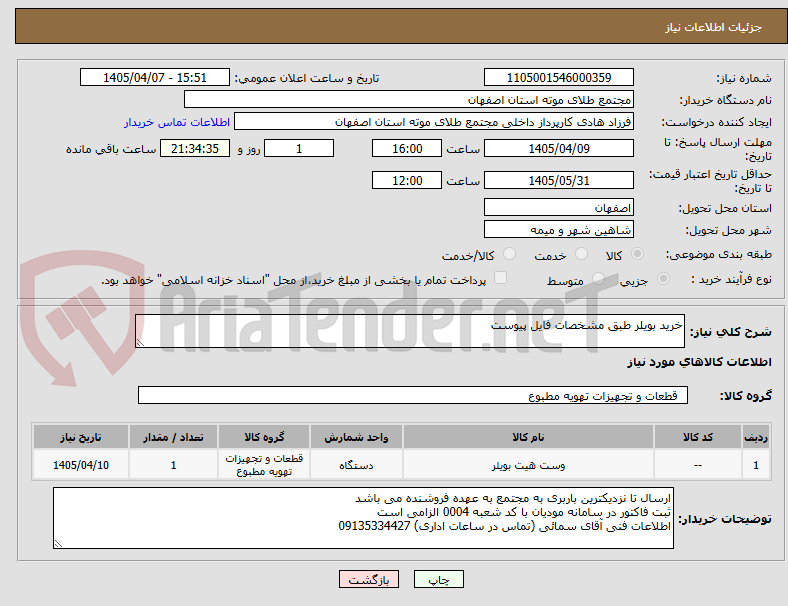Click the گروه کالا field
Viewport: 788px width, 606px height.
tap(413, 395)
